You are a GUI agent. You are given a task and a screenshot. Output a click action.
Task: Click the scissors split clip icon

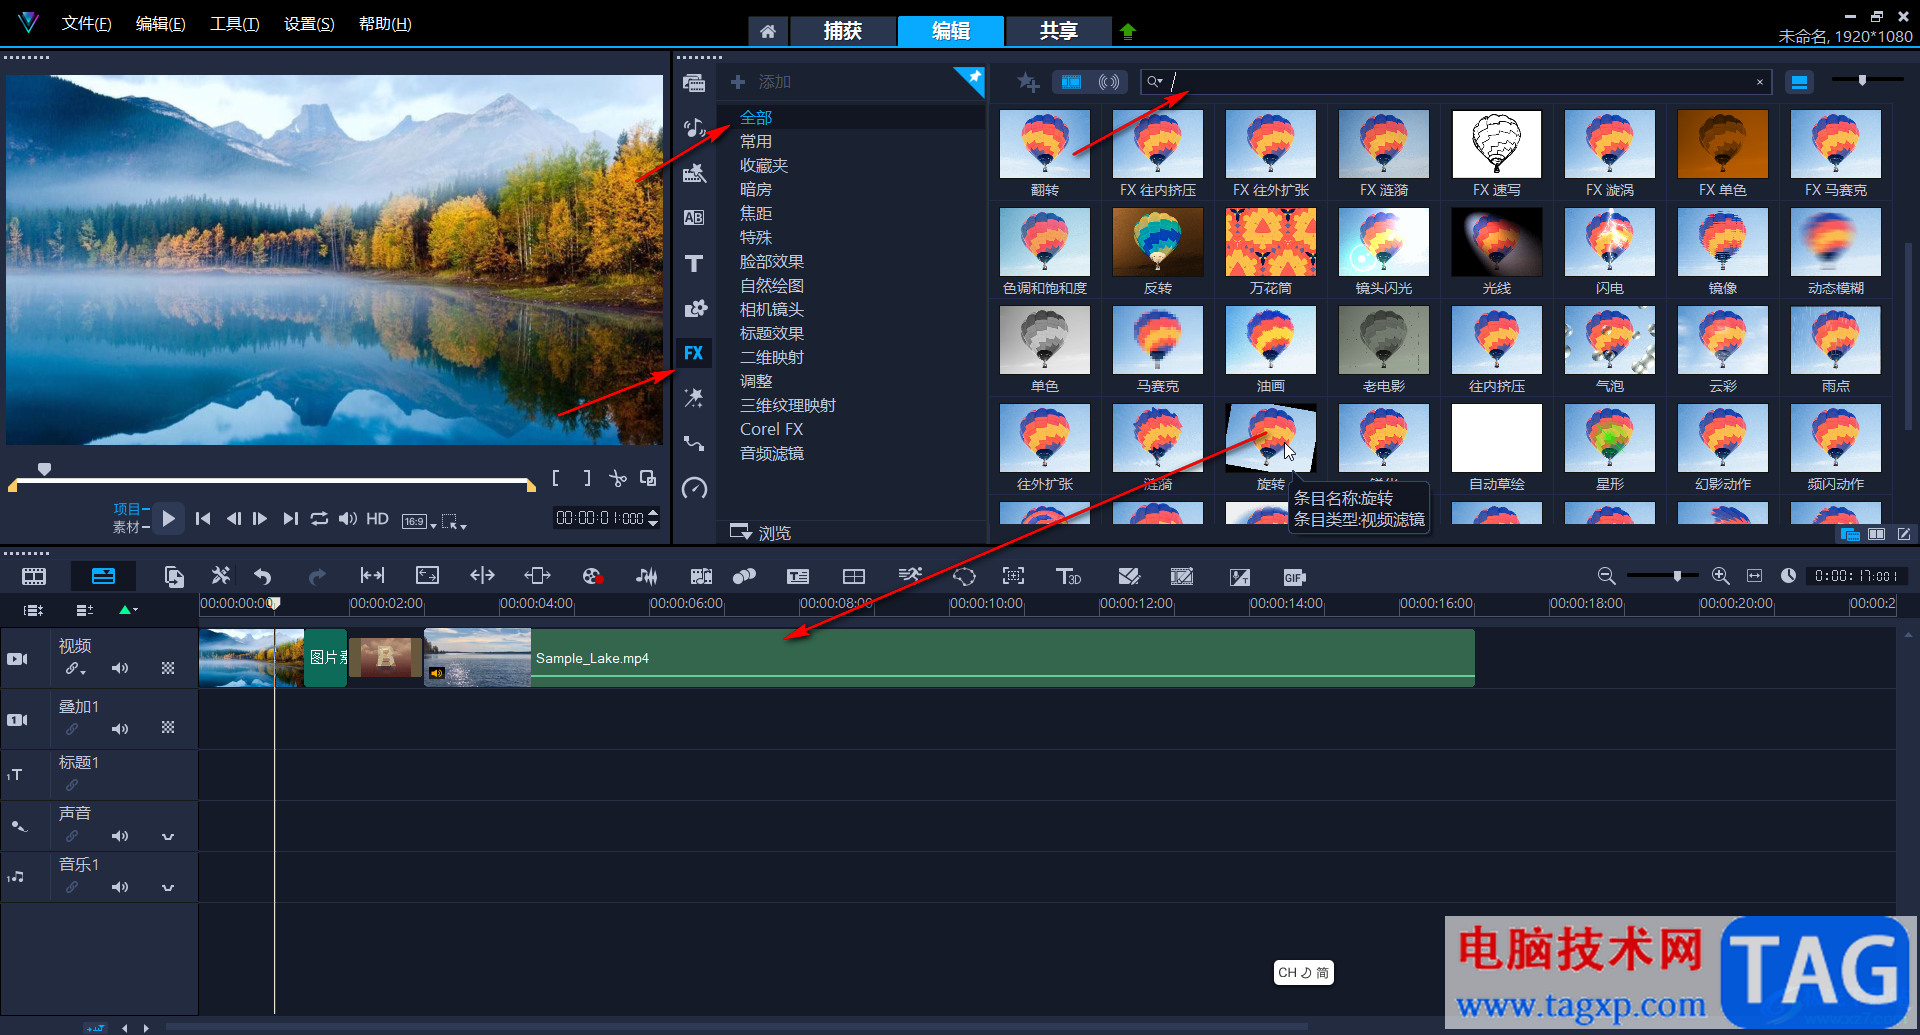(x=618, y=478)
